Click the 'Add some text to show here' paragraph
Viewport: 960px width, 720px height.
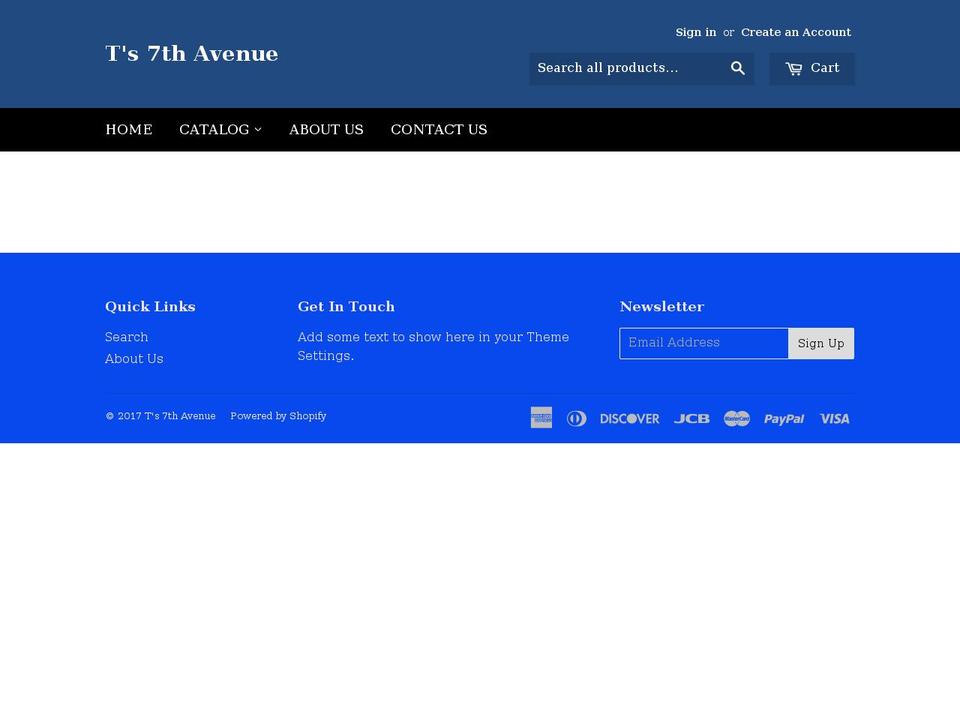point(433,347)
